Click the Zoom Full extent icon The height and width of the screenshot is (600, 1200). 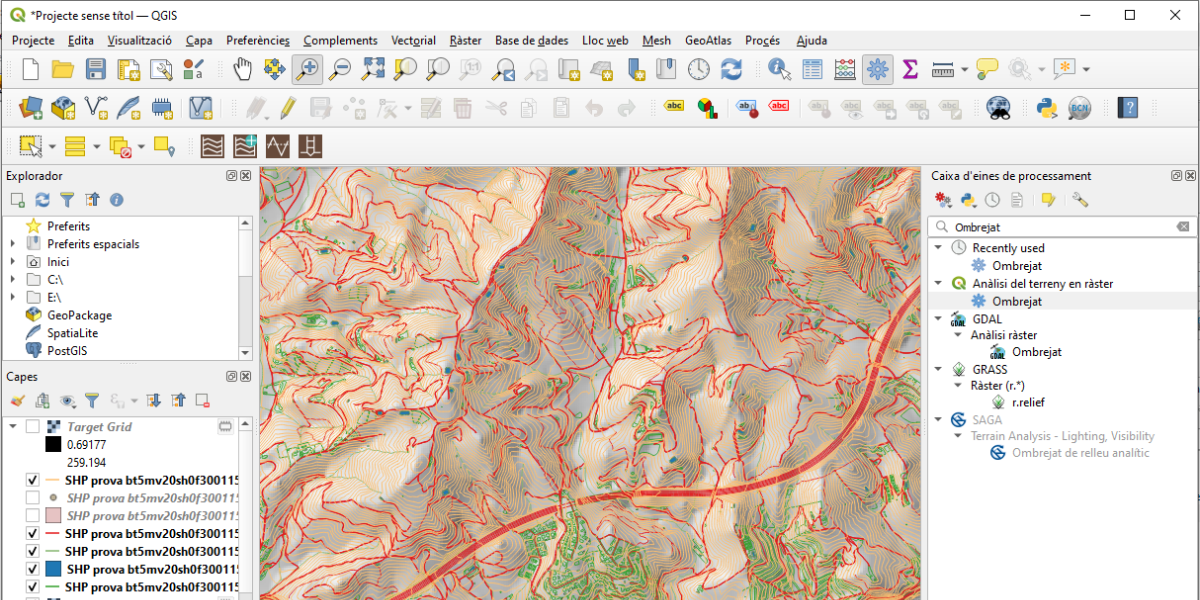tap(373, 69)
